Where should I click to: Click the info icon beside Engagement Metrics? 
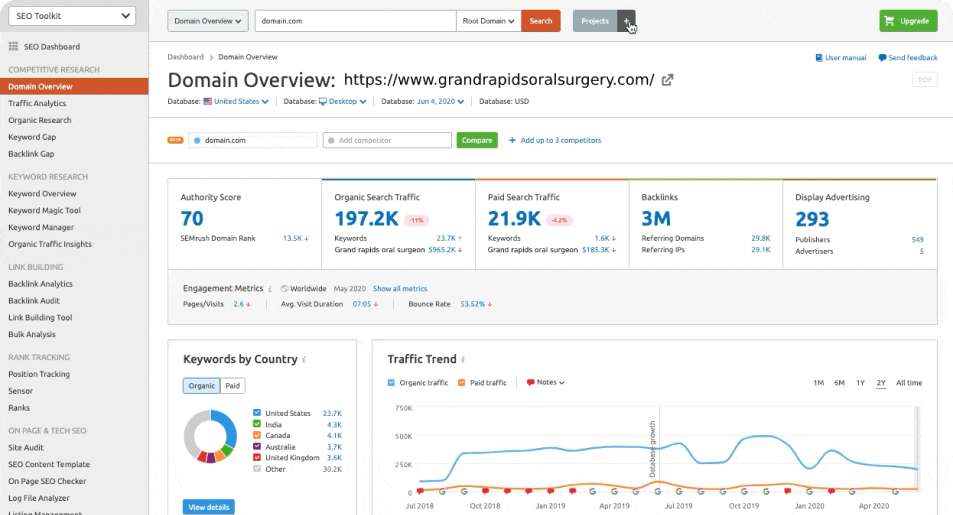point(270,289)
